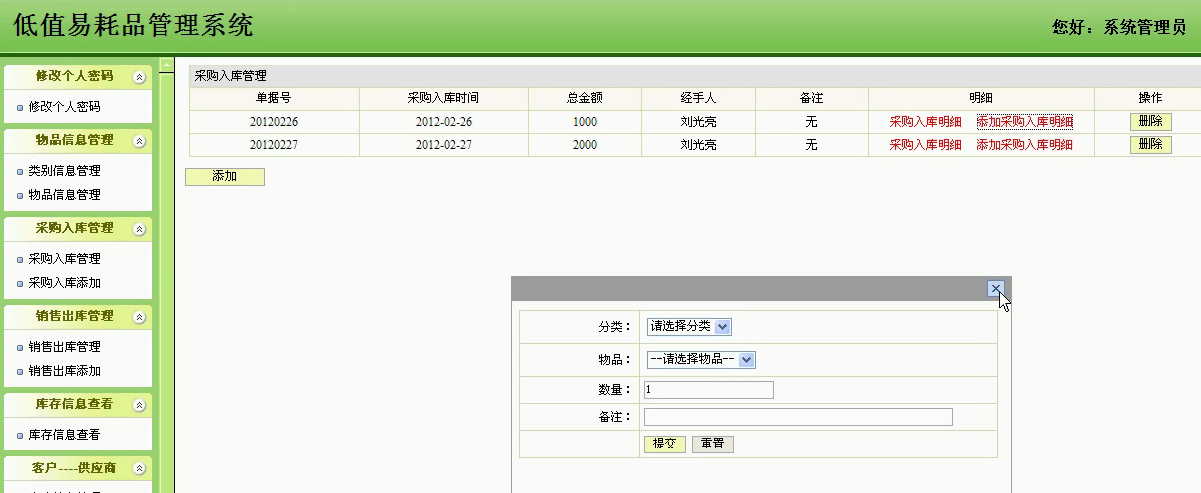Open 物品信息管理 menu link
Image resolution: width=1201 pixels, height=493 pixels.
coord(64,195)
